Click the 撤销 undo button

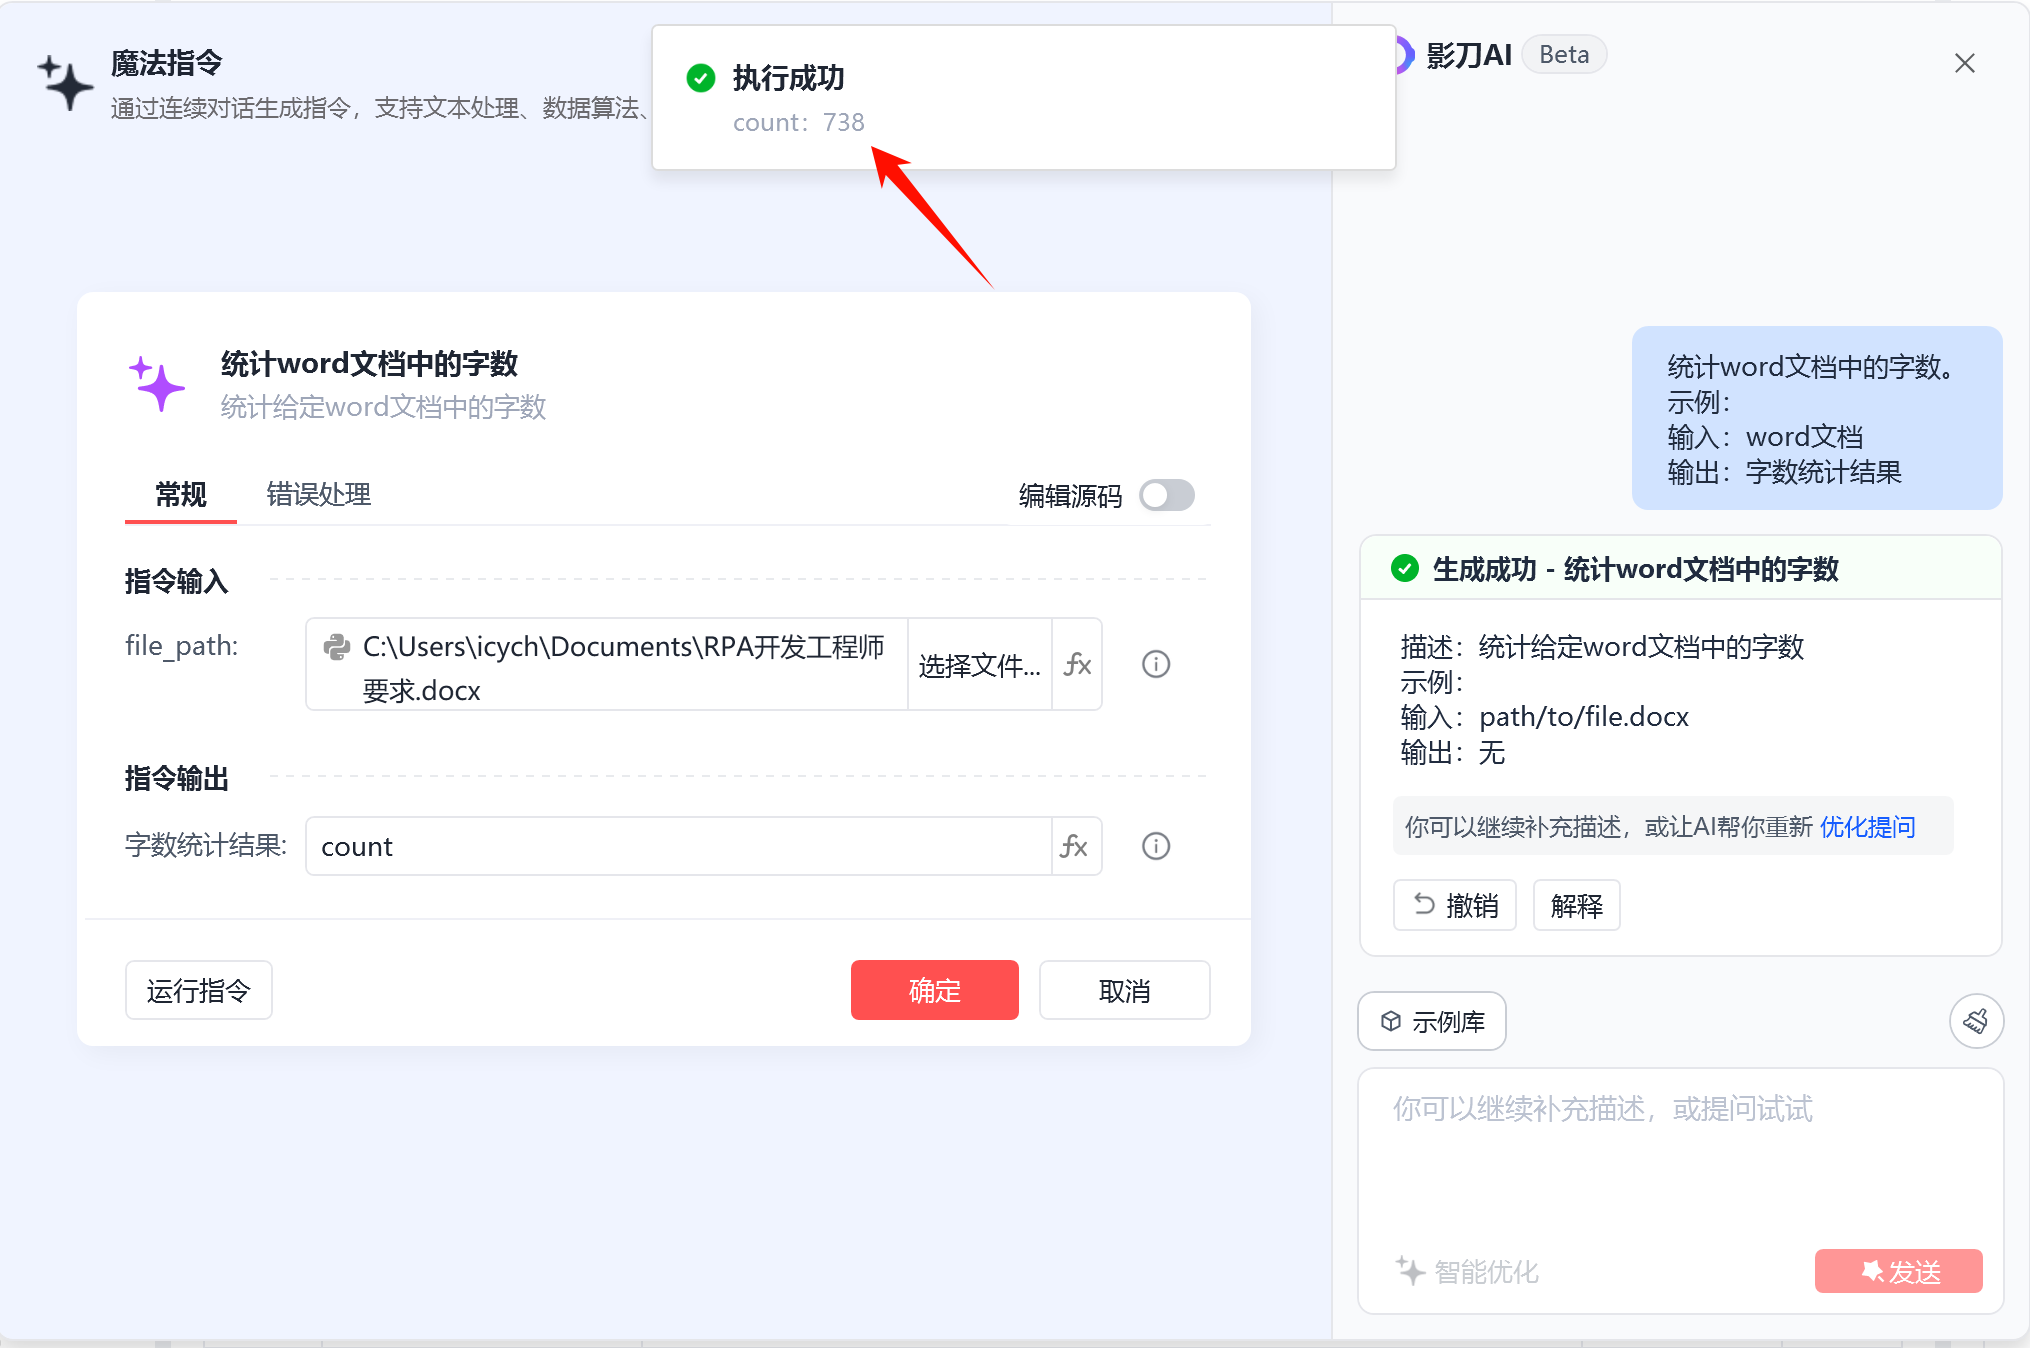coord(1455,906)
